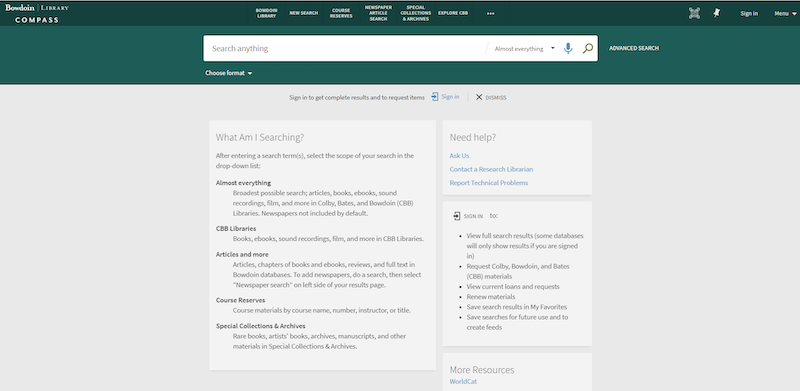
Task: Open the Ask Us help link
Action: point(459,156)
